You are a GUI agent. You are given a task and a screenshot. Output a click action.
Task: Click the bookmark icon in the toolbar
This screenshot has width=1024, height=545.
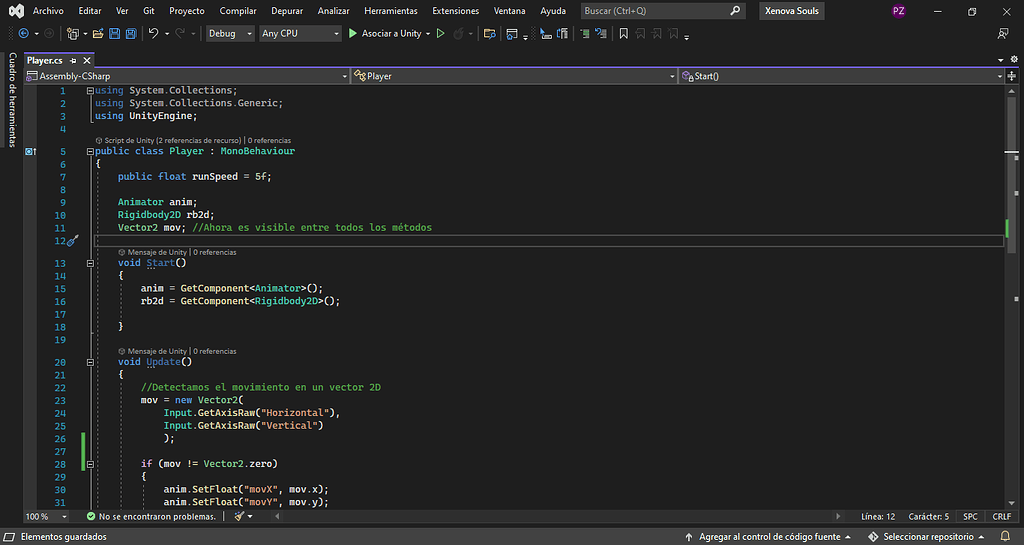623,33
